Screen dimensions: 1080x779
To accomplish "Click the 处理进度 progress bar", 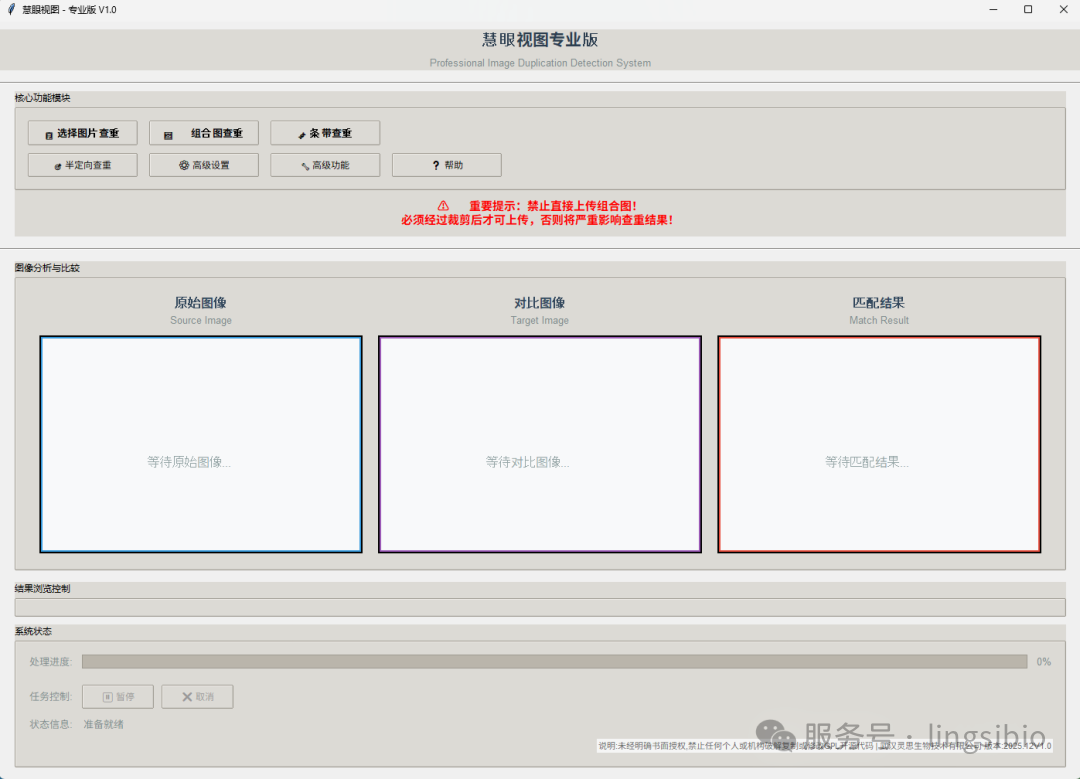I will point(555,661).
